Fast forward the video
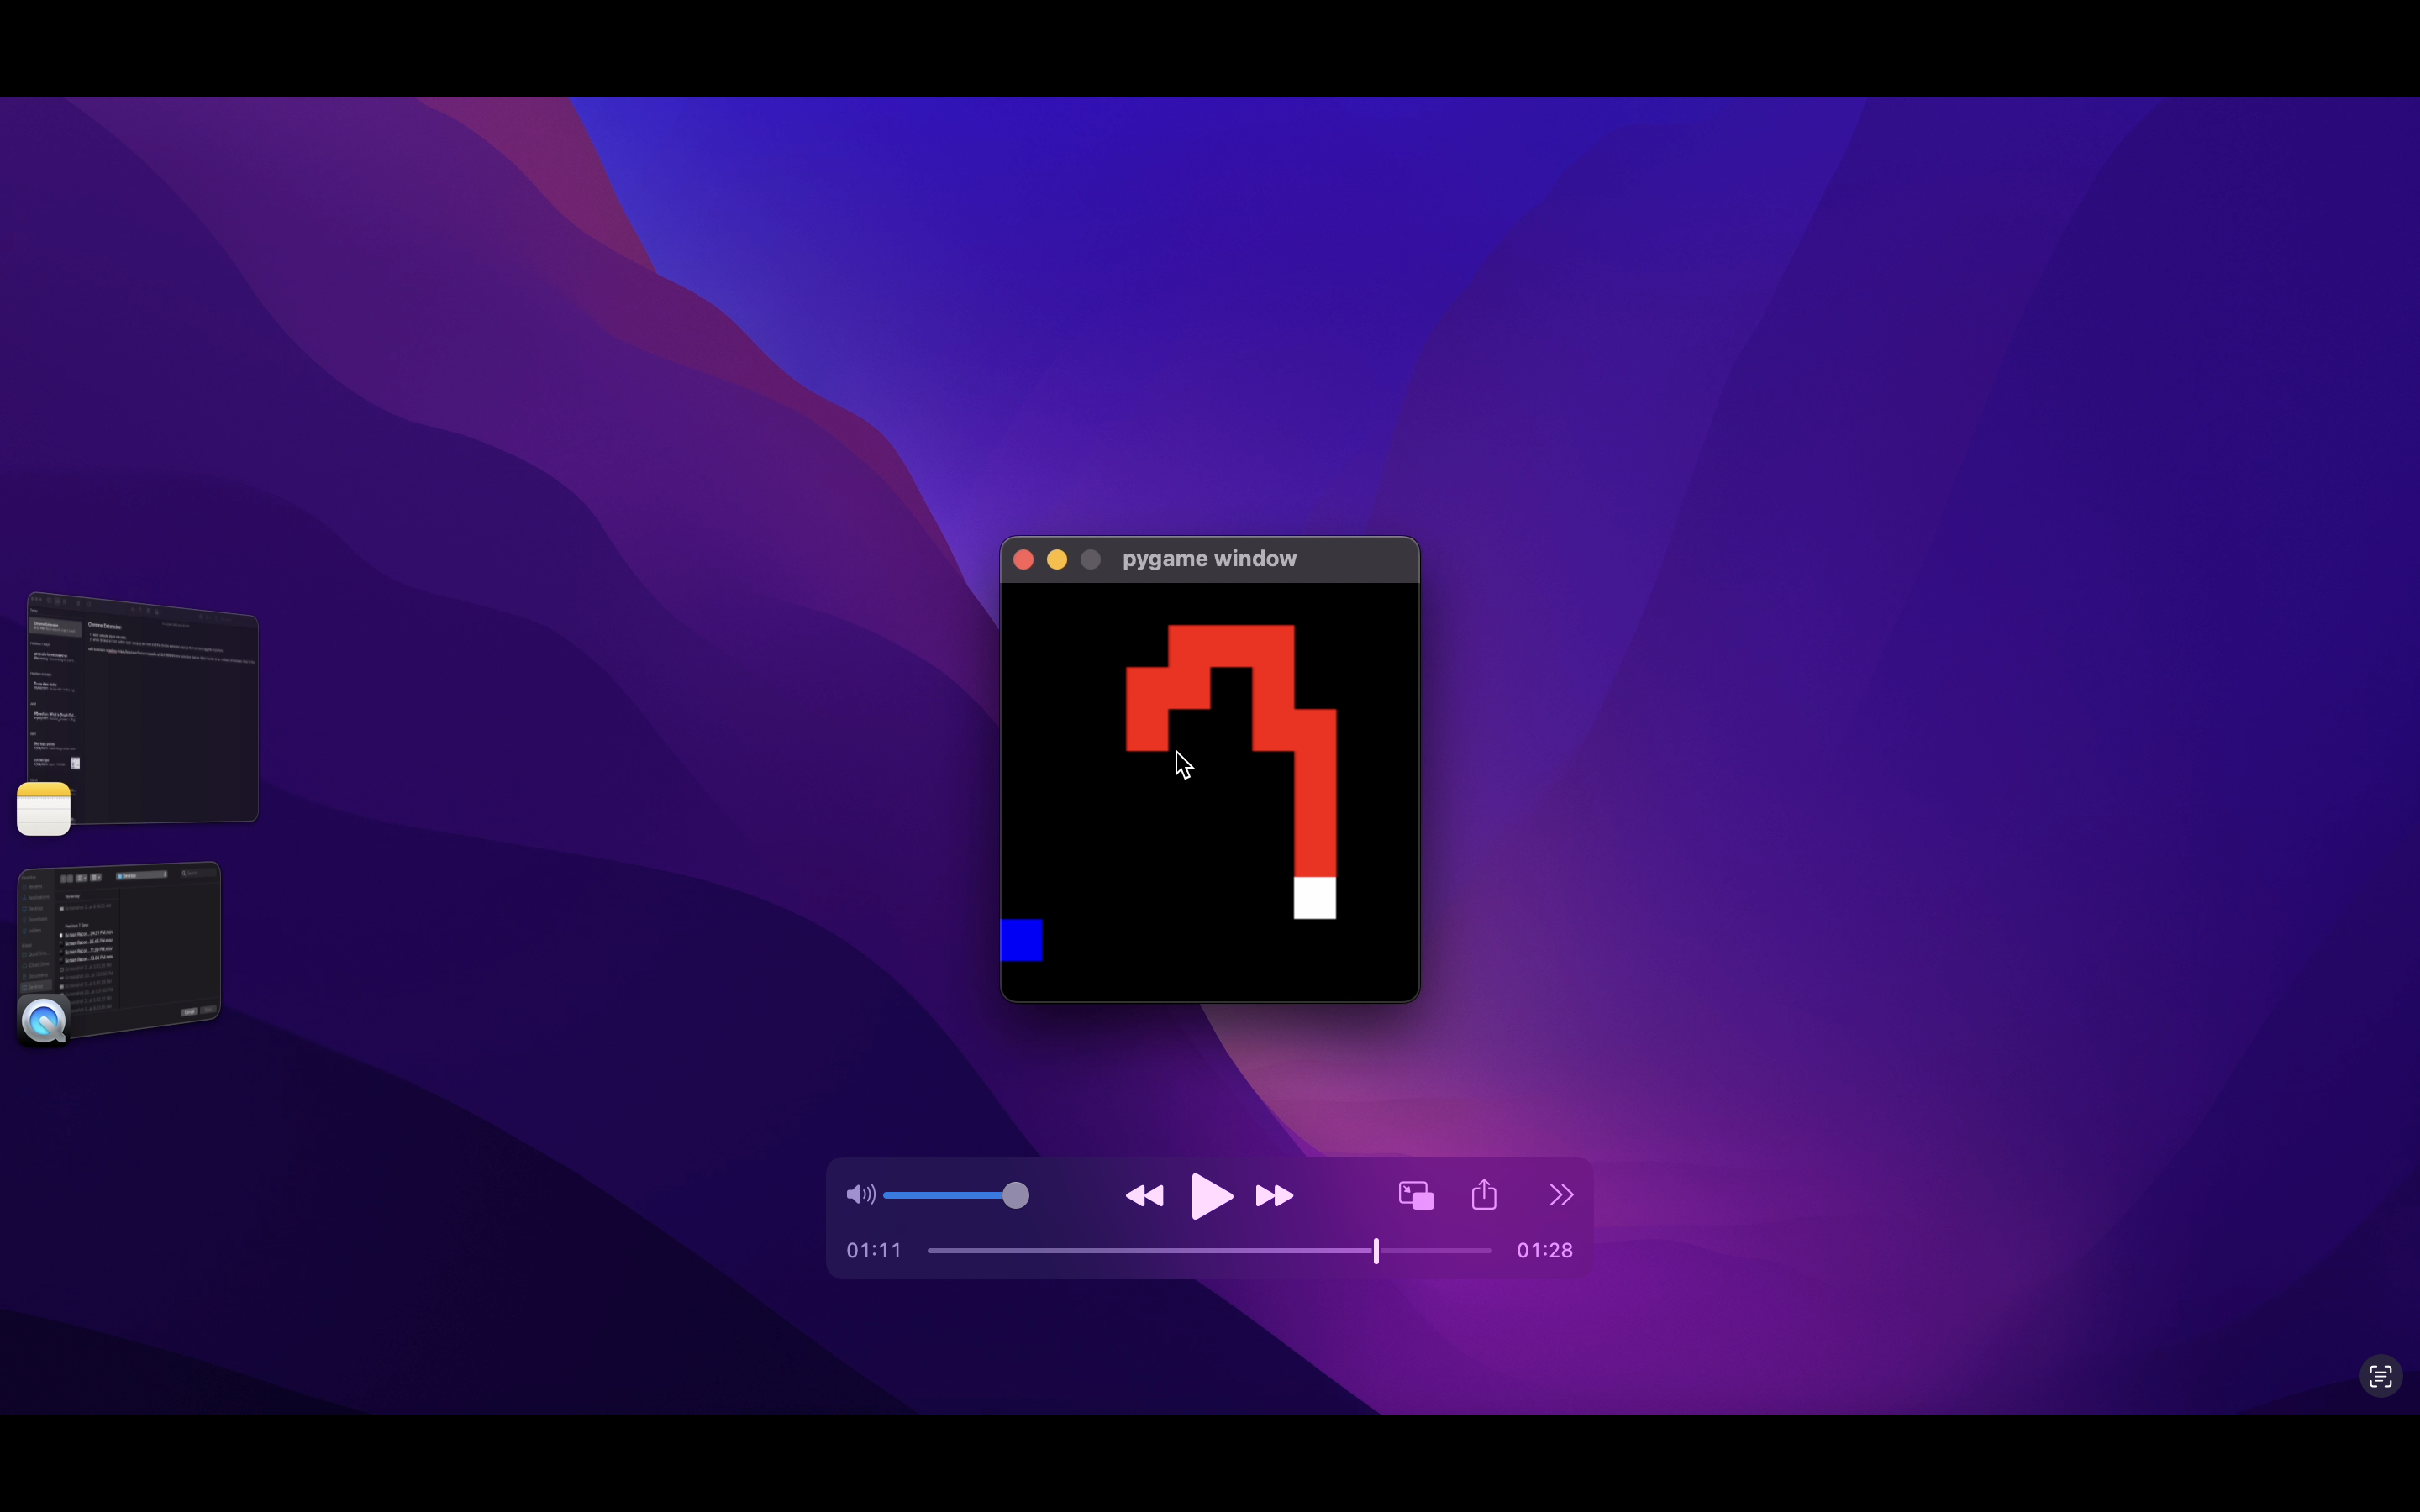This screenshot has height=1512, width=2420. coord(1274,1196)
